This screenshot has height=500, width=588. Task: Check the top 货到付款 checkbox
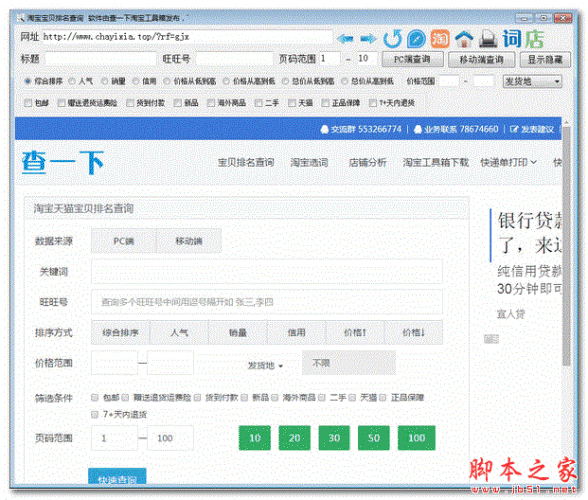pyautogui.click(x=130, y=103)
